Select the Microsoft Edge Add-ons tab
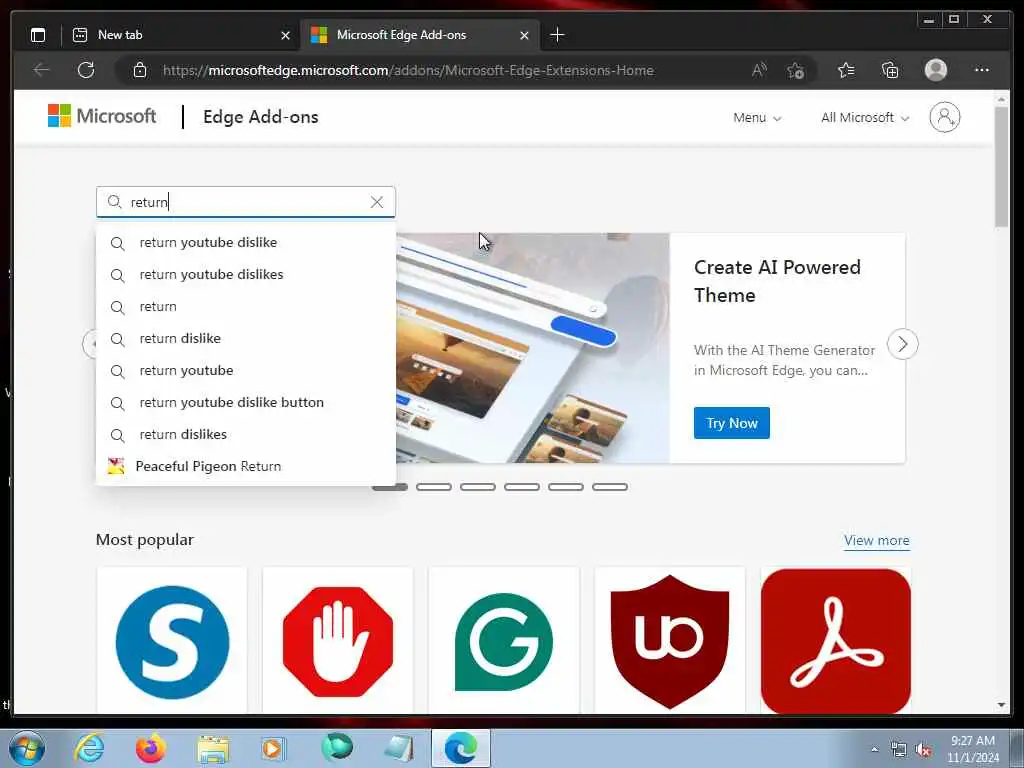Viewport: 1024px width, 768px height. point(420,35)
